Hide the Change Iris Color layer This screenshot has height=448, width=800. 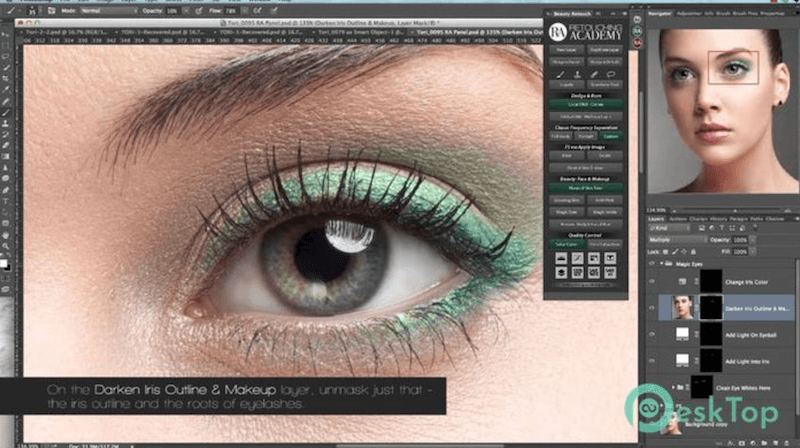[x=652, y=282]
